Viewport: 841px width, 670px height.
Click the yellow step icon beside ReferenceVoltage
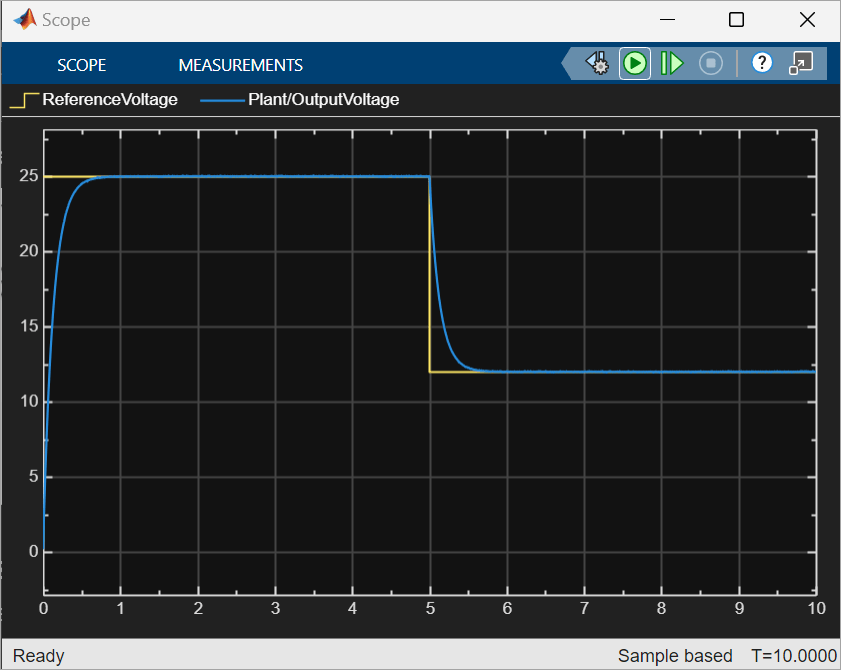point(27,99)
